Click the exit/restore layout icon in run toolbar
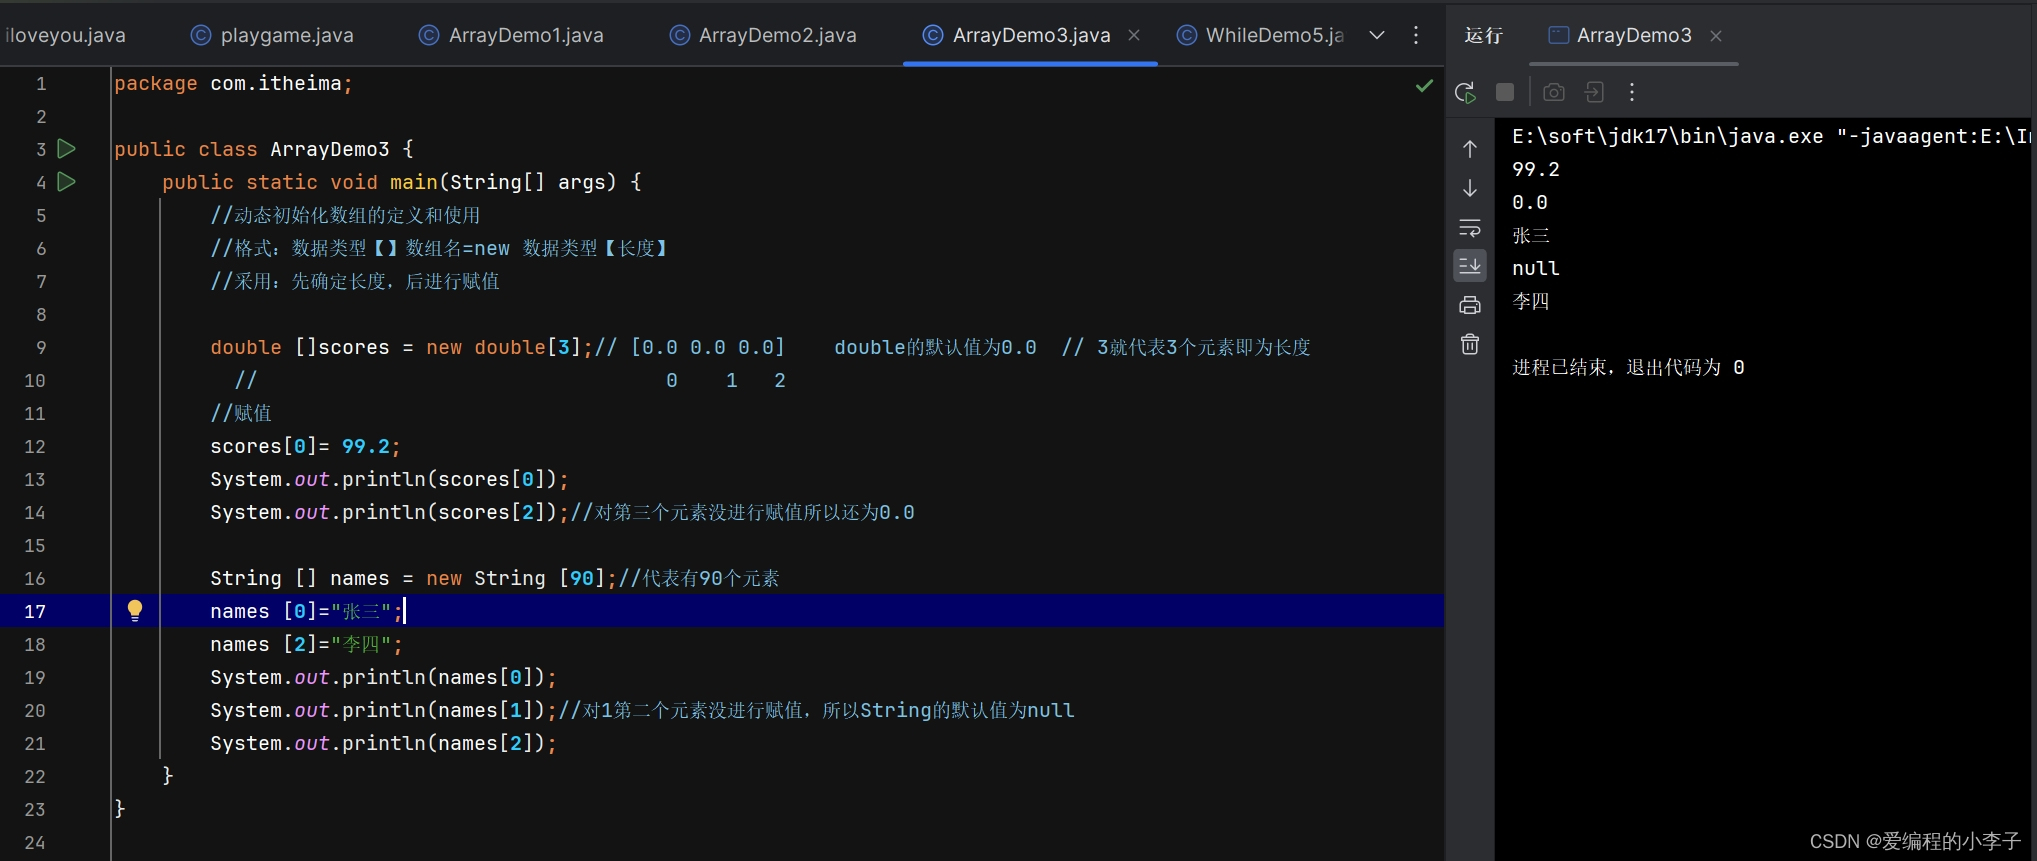The width and height of the screenshot is (2037, 861). tap(1594, 92)
